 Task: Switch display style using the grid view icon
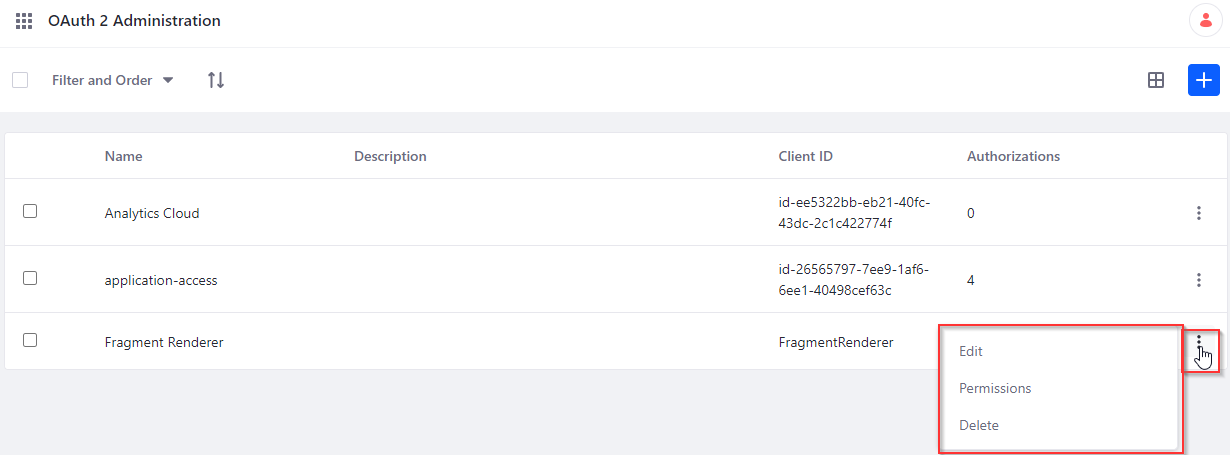pyautogui.click(x=1155, y=80)
